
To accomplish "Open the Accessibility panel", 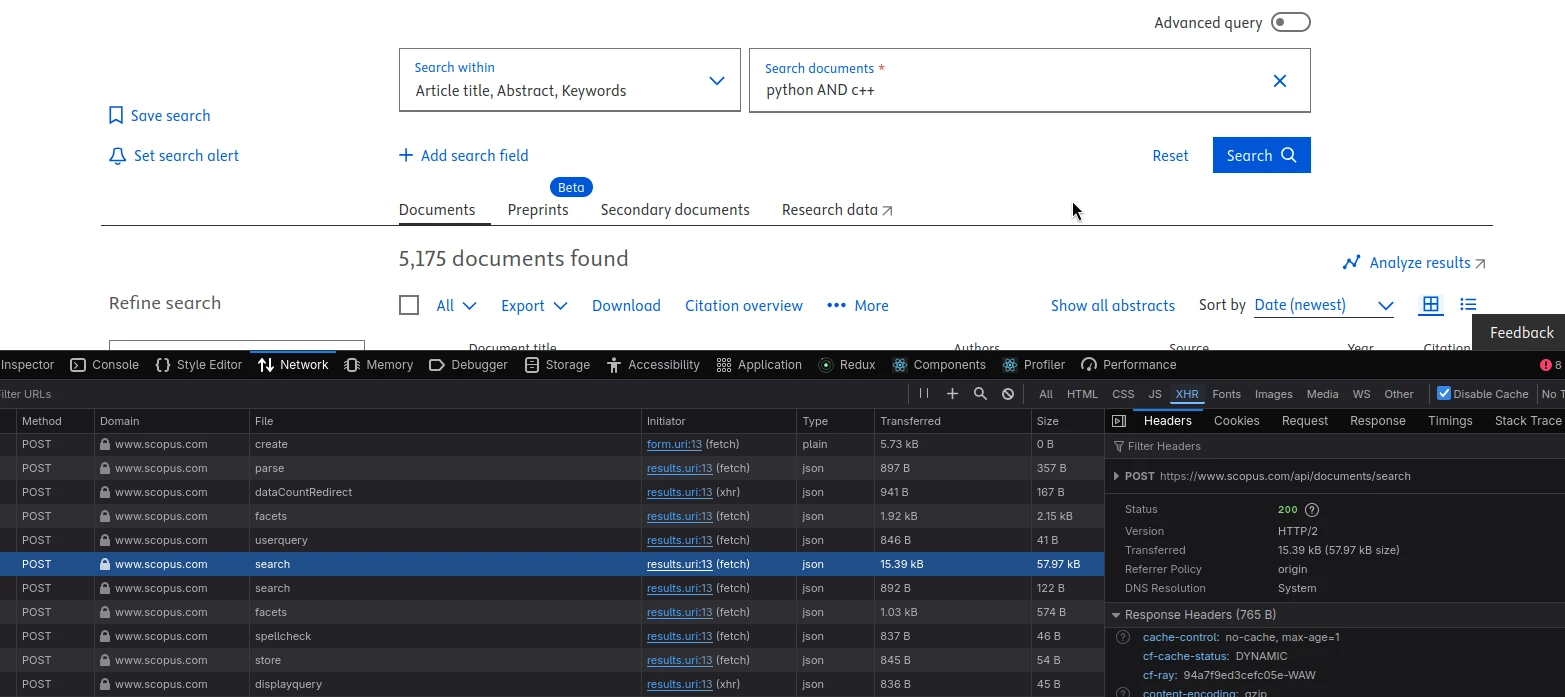I will [x=654, y=365].
